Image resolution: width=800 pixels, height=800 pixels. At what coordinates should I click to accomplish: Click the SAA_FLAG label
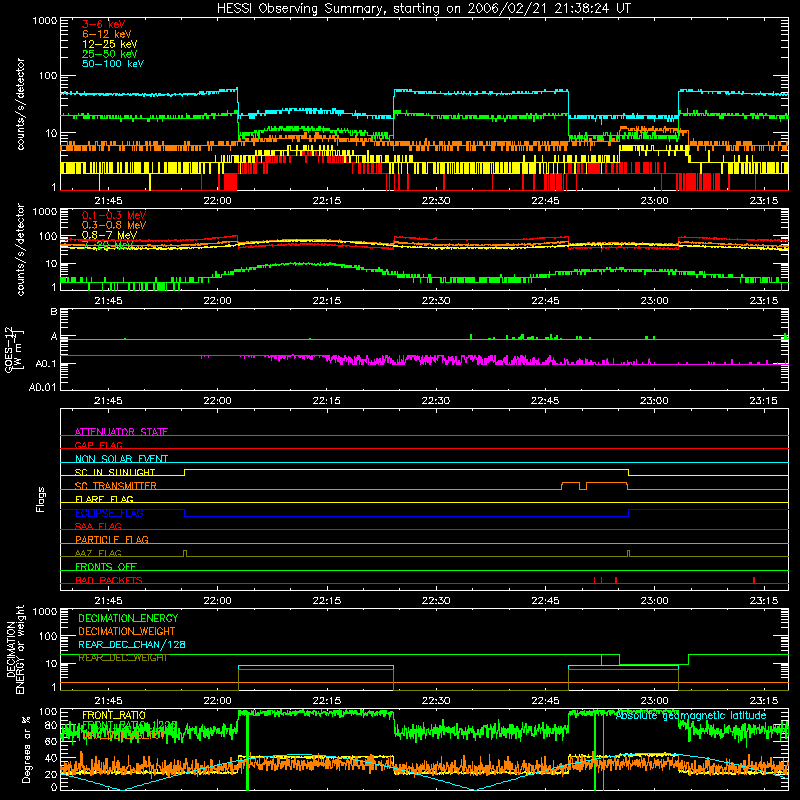click(x=98, y=526)
